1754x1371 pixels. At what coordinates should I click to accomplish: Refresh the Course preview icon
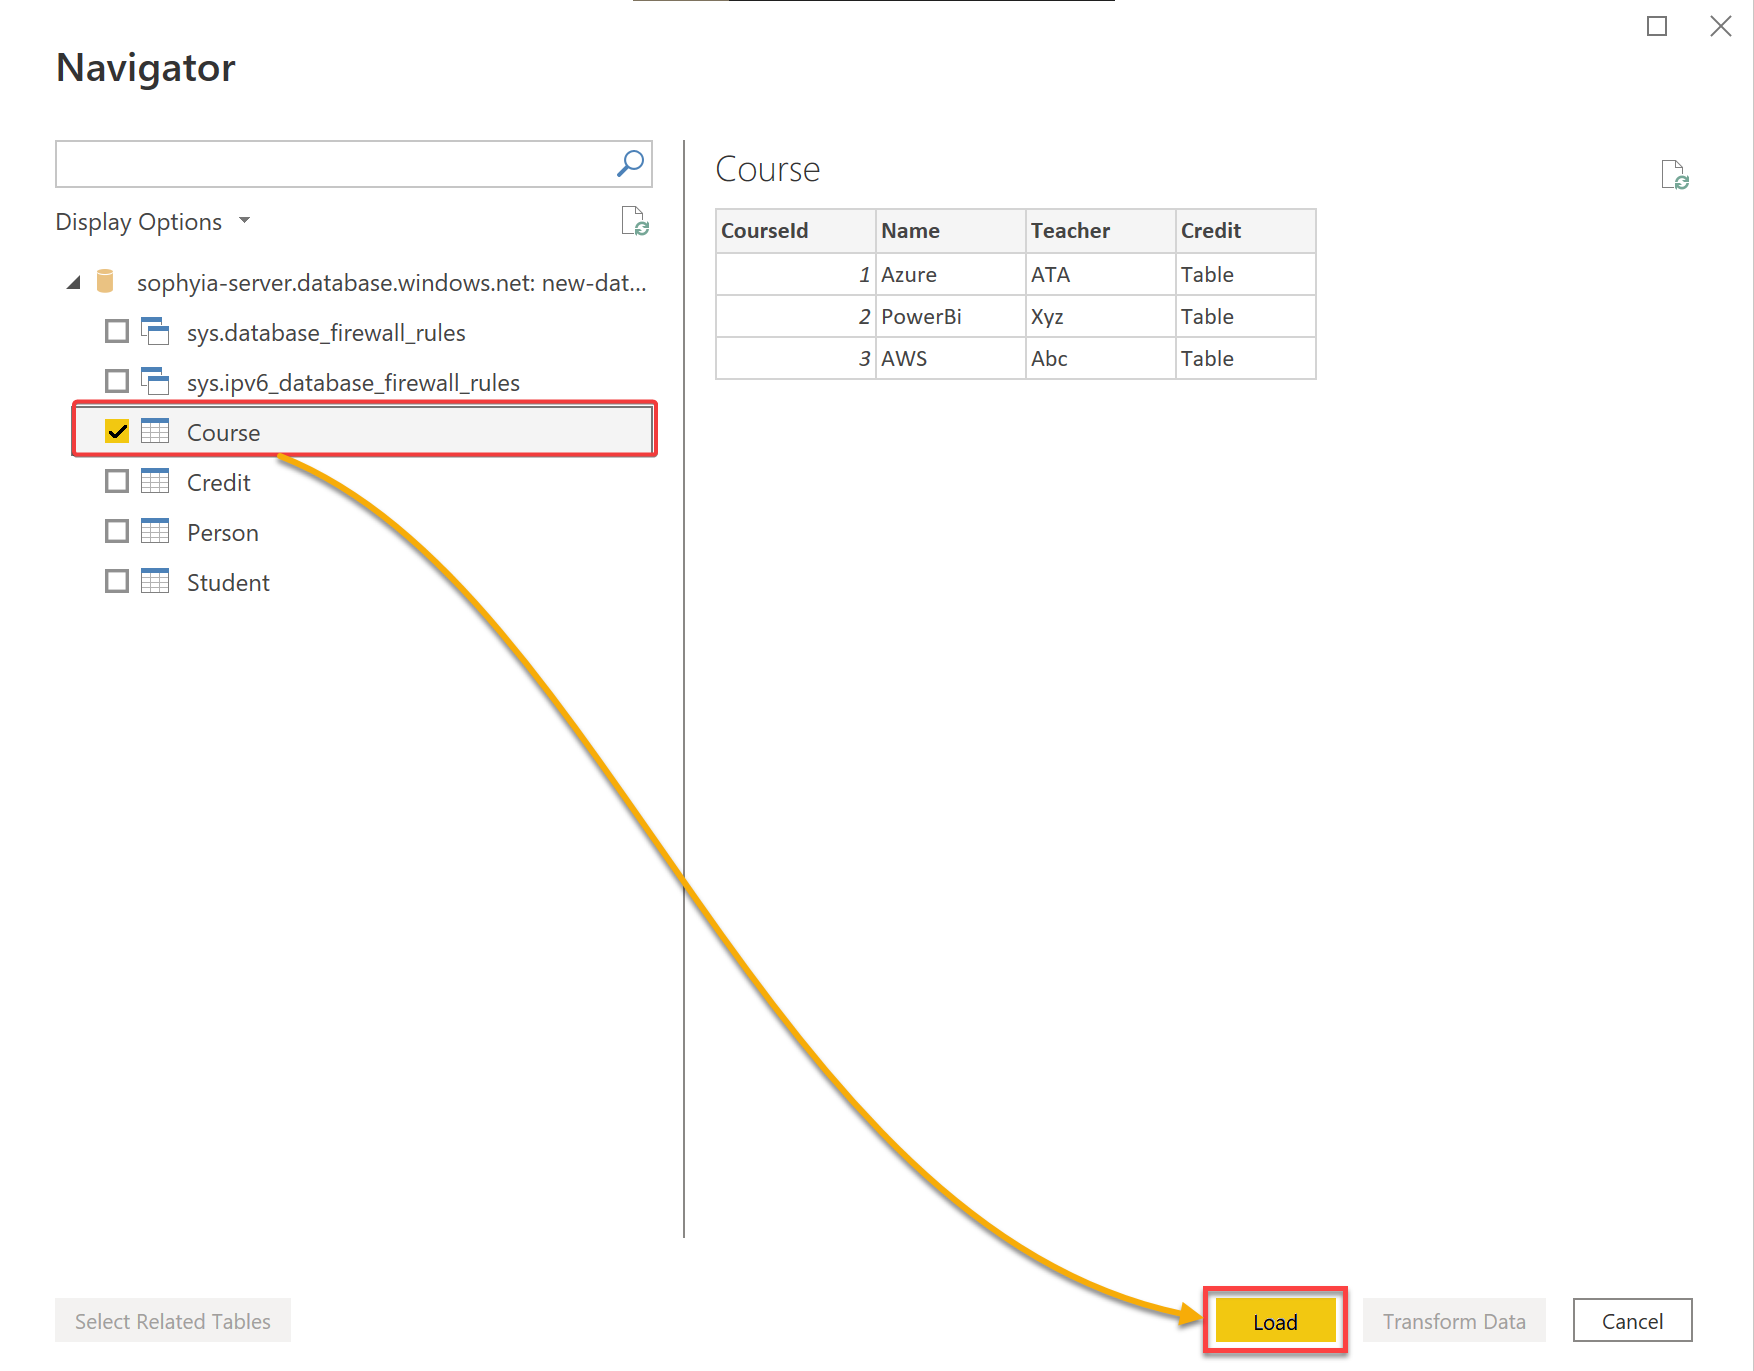(x=1675, y=175)
